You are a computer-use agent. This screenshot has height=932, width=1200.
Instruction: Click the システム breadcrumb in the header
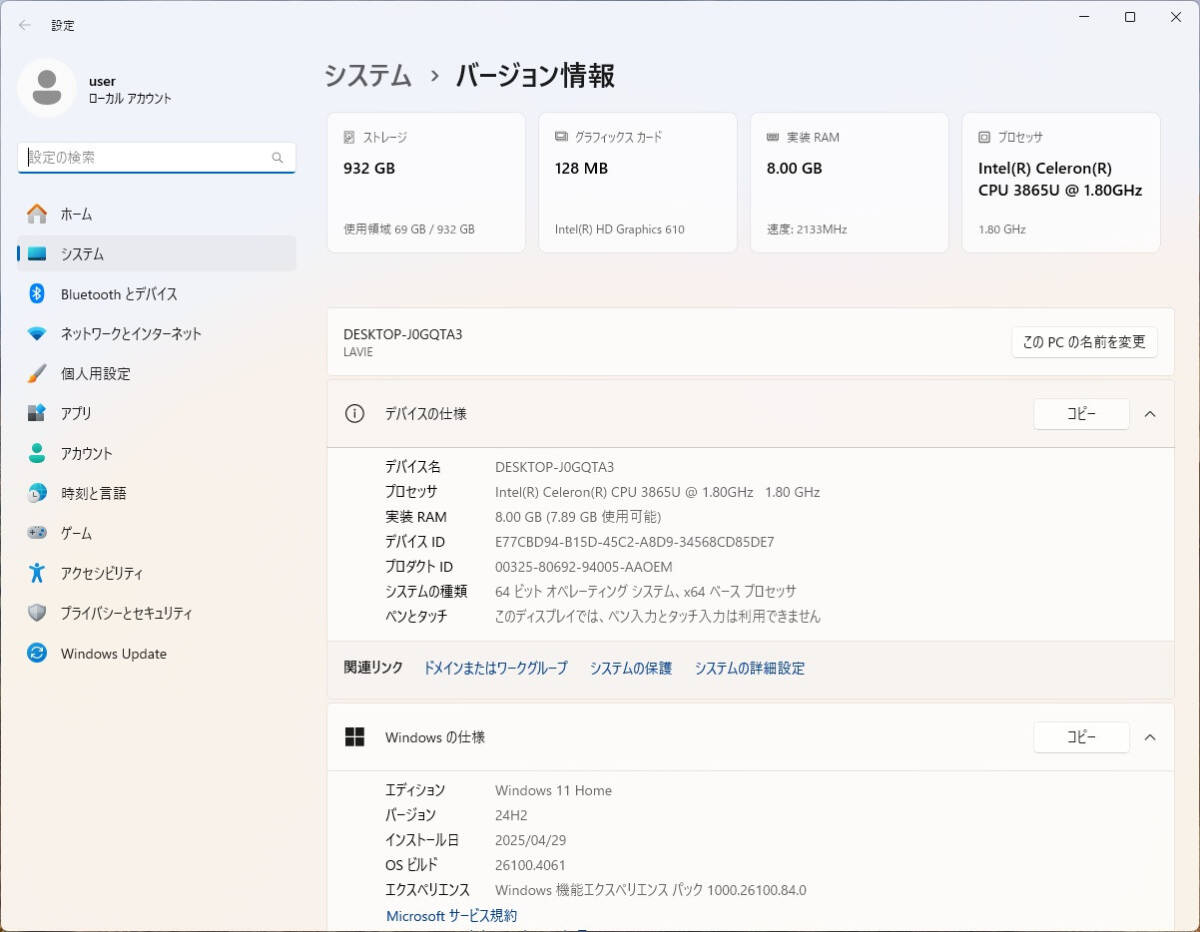tap(368, 76)
